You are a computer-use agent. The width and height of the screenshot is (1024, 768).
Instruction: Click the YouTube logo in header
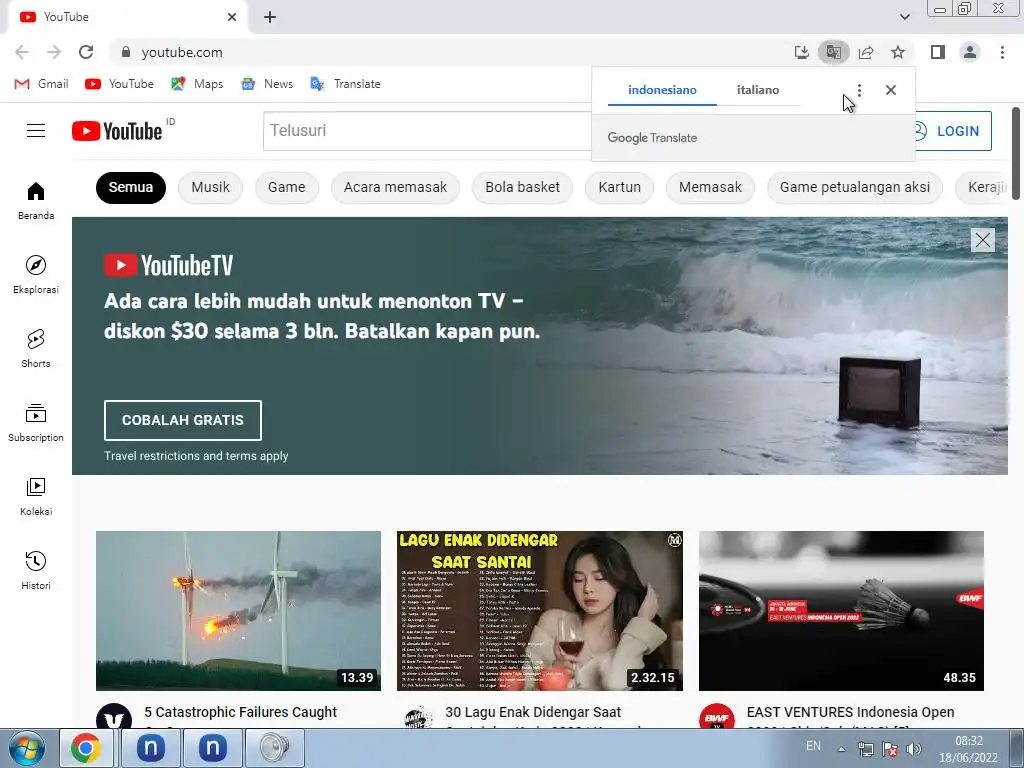[117, 131]
